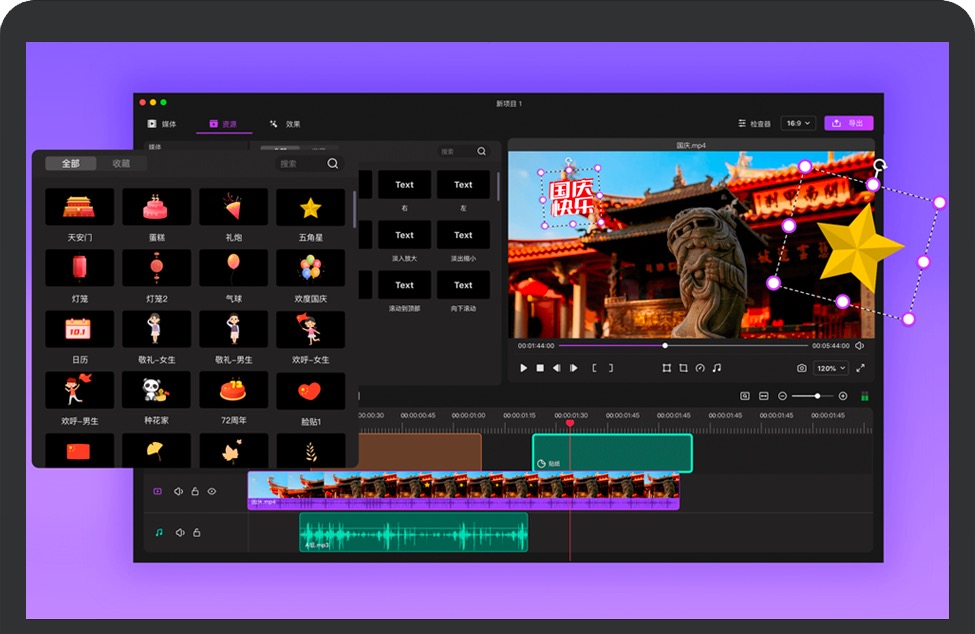Image resolution: width=975 pixels, height=634 pixels.
Task: Open the speed gauge icon under preview
Action: (700, 368)
